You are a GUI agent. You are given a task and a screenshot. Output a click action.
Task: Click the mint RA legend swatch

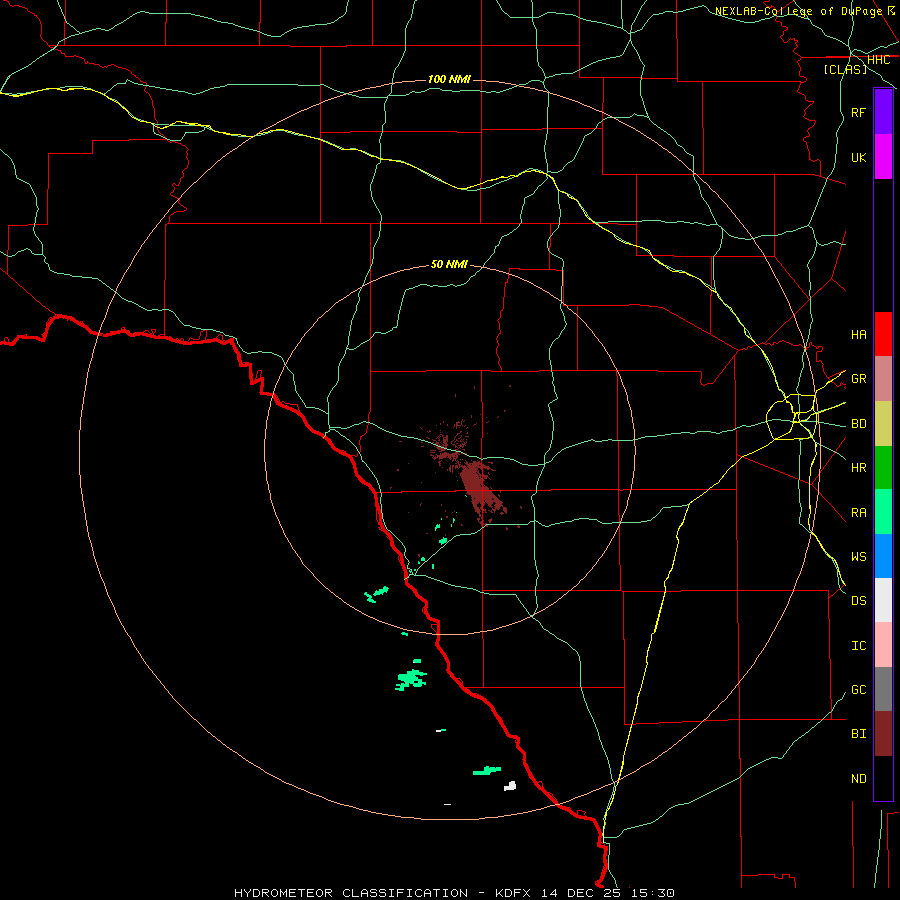[883, 512]
